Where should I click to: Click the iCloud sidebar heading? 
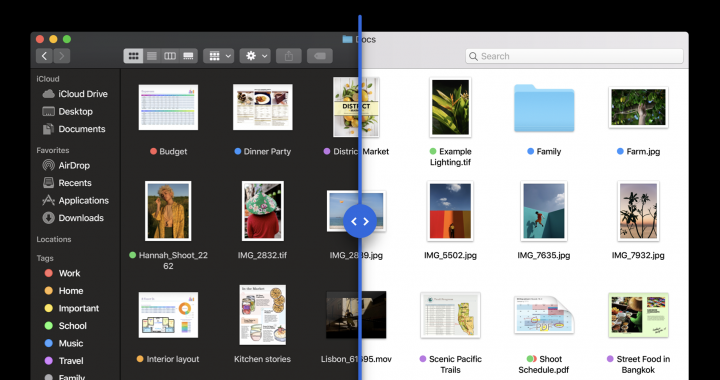tap(48, 79)
